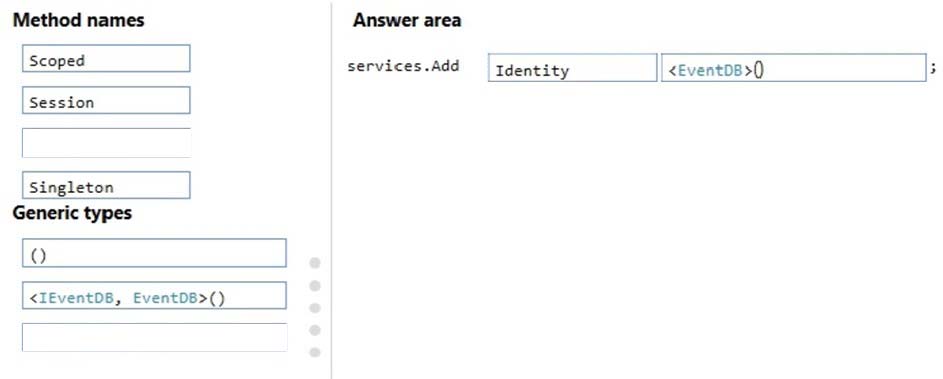
Task: Select the Session method name box
Action: click(106, 100)
